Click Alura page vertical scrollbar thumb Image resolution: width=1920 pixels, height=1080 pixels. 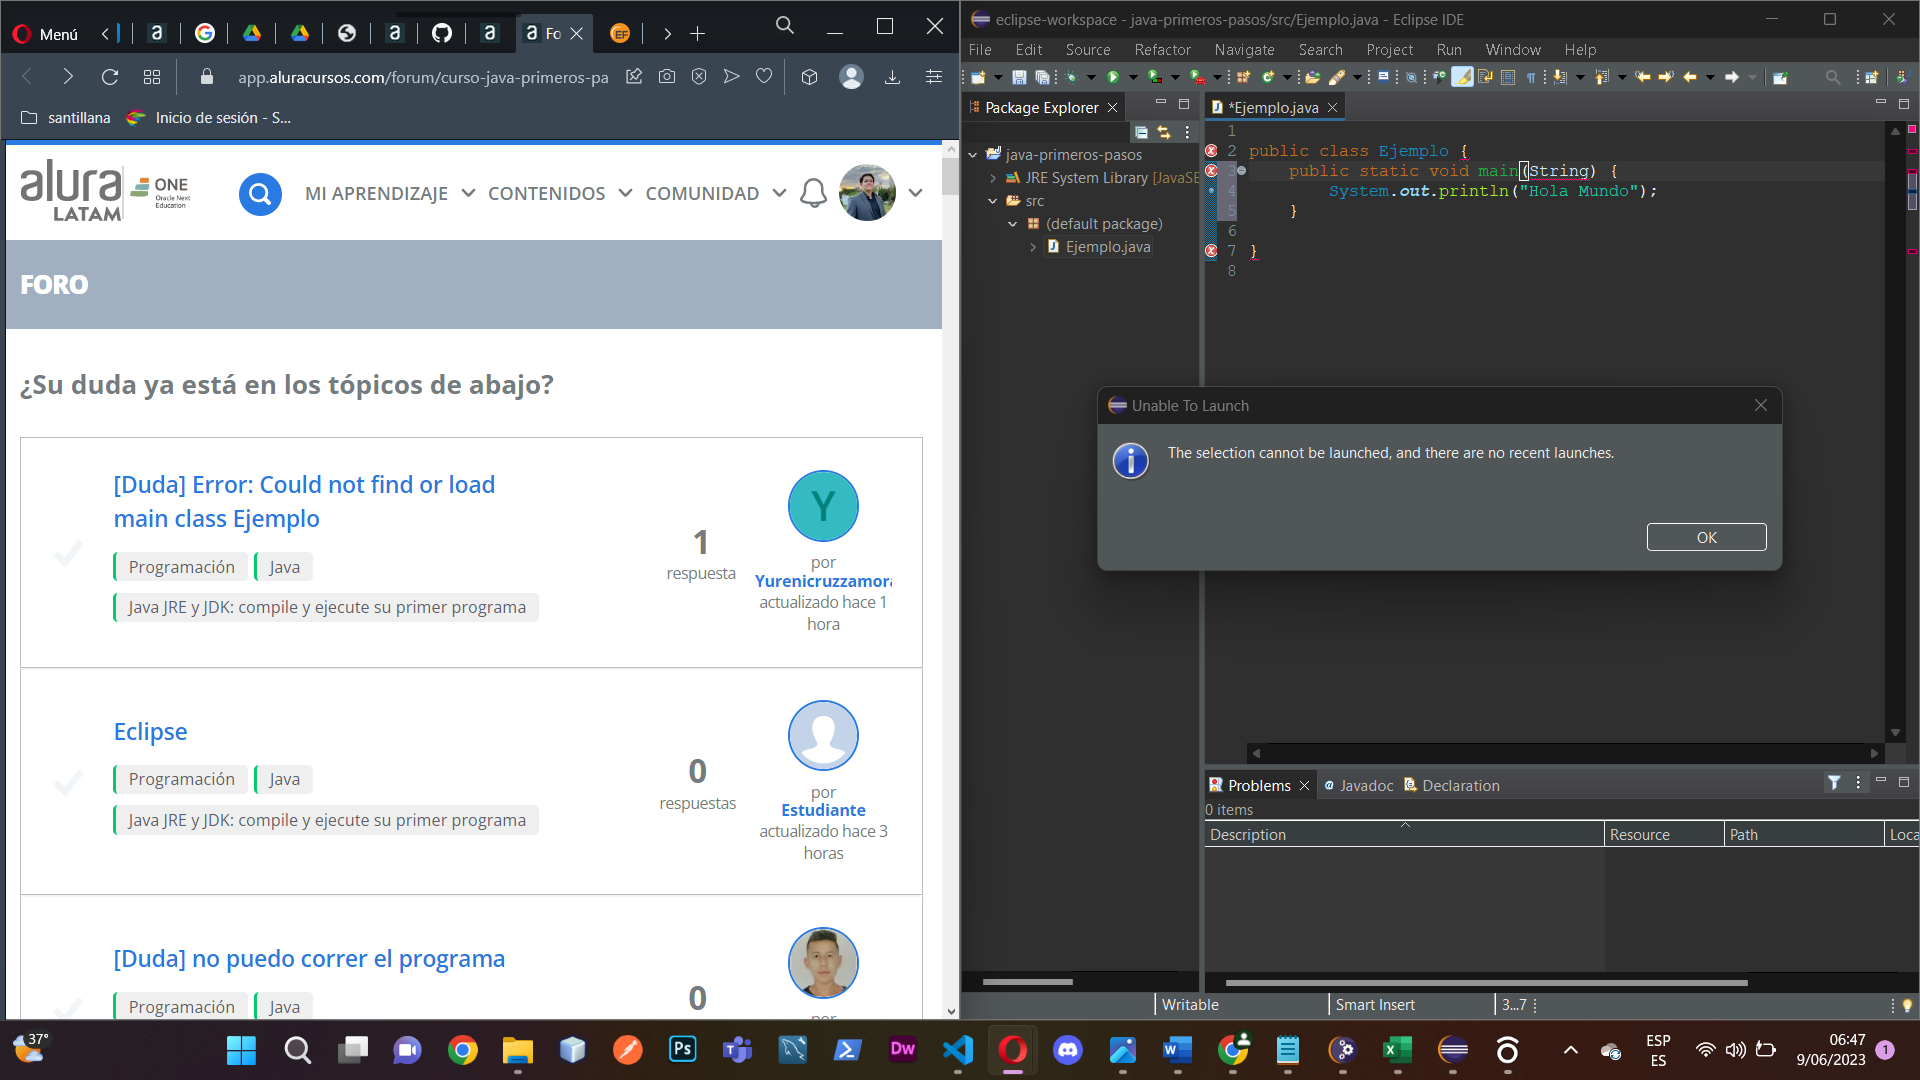[x=950, y=177]
